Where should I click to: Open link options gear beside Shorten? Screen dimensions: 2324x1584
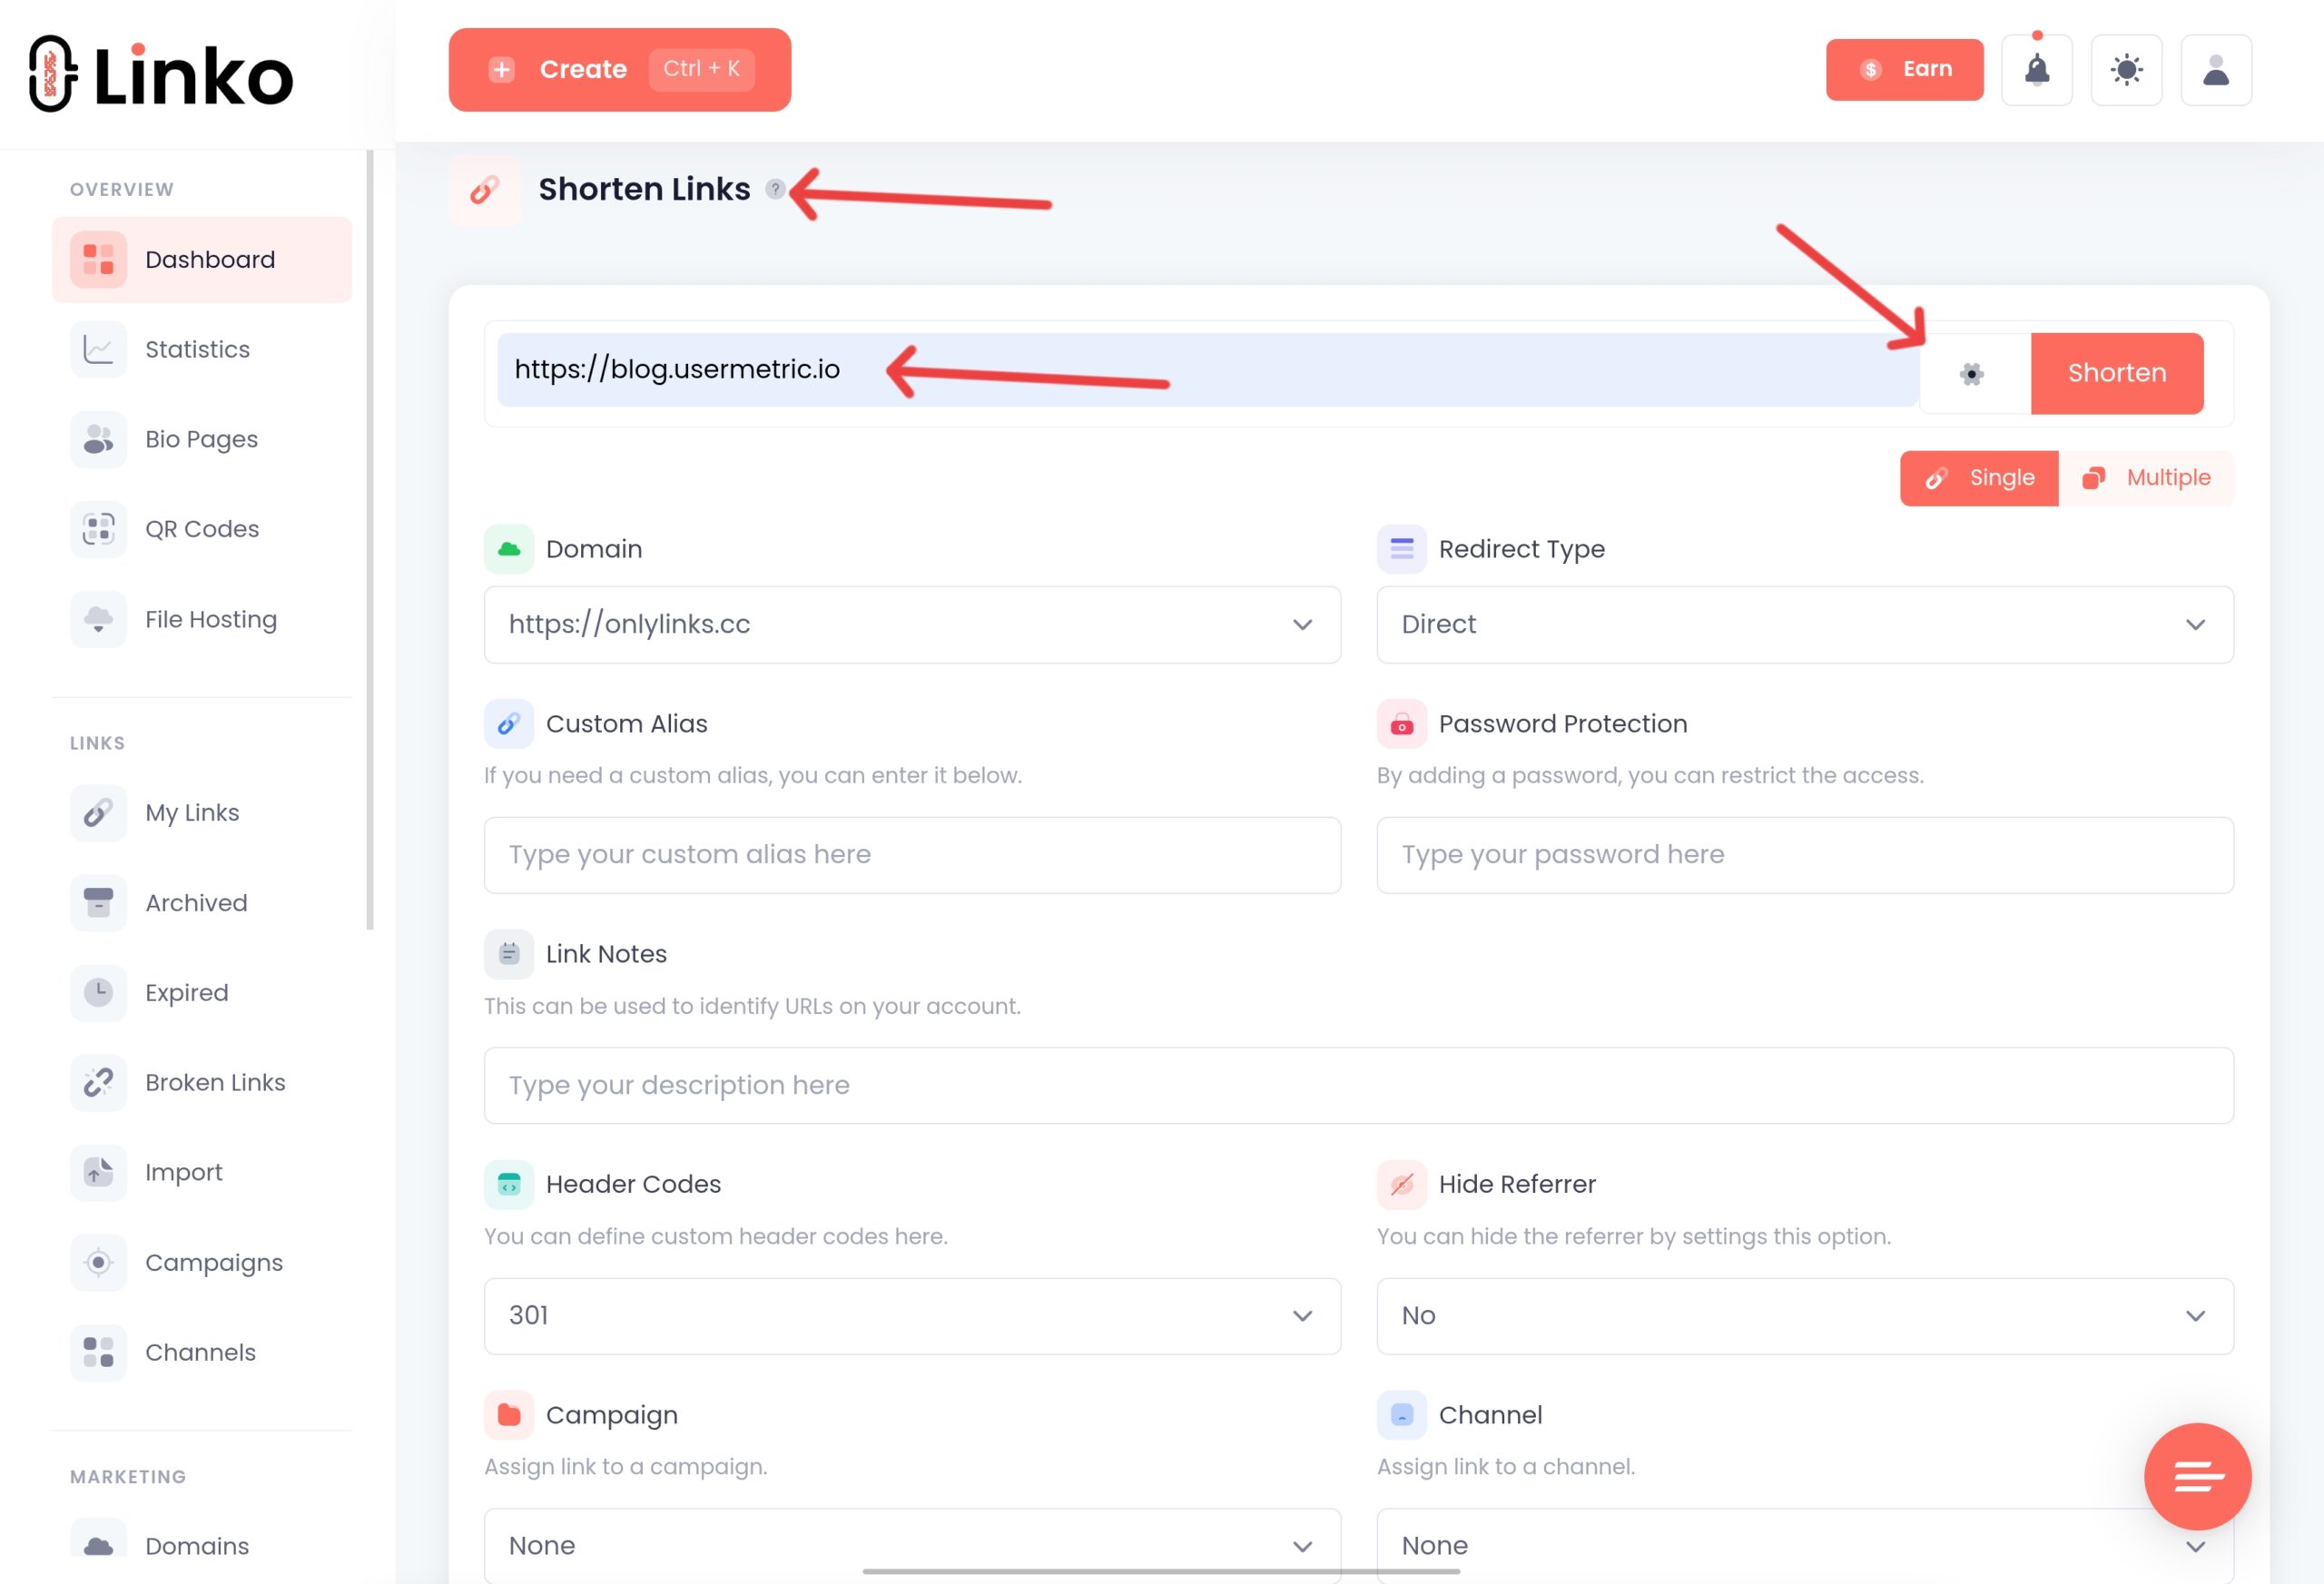[x=1971, y=374]
